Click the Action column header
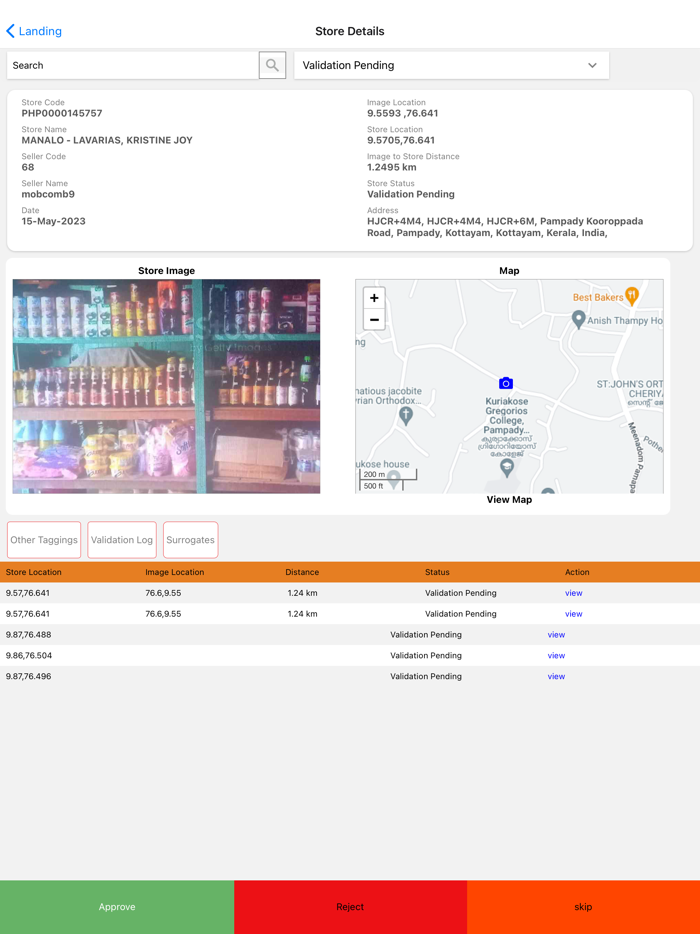Image resolution: width=700 pixels, height=934 pixels. tap(577, 572)
